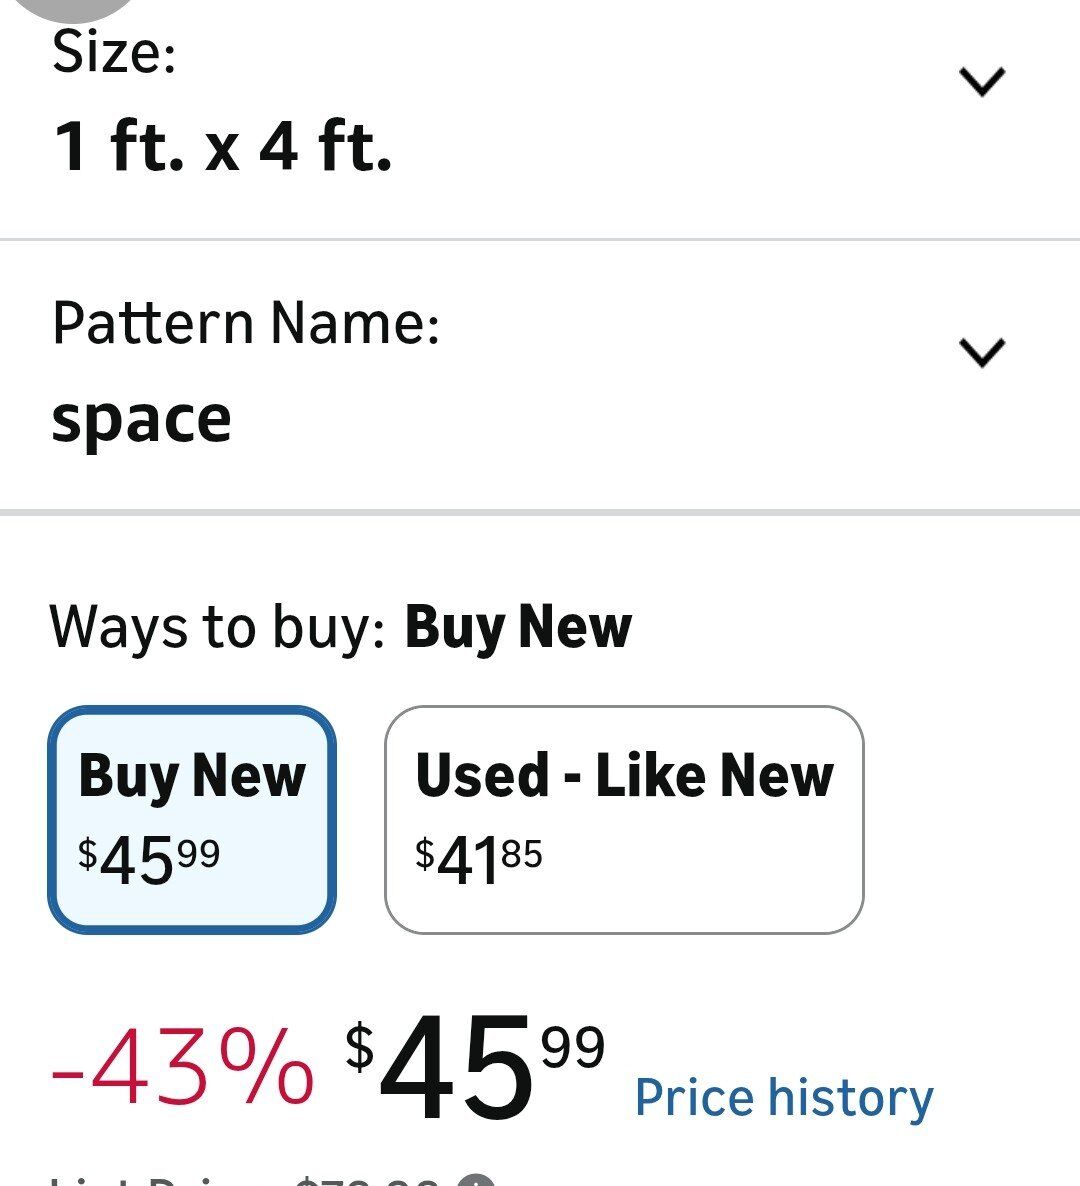Click the "Buy New" title inside selected card
The image size is (1080, 1186).
pos(192,776)
